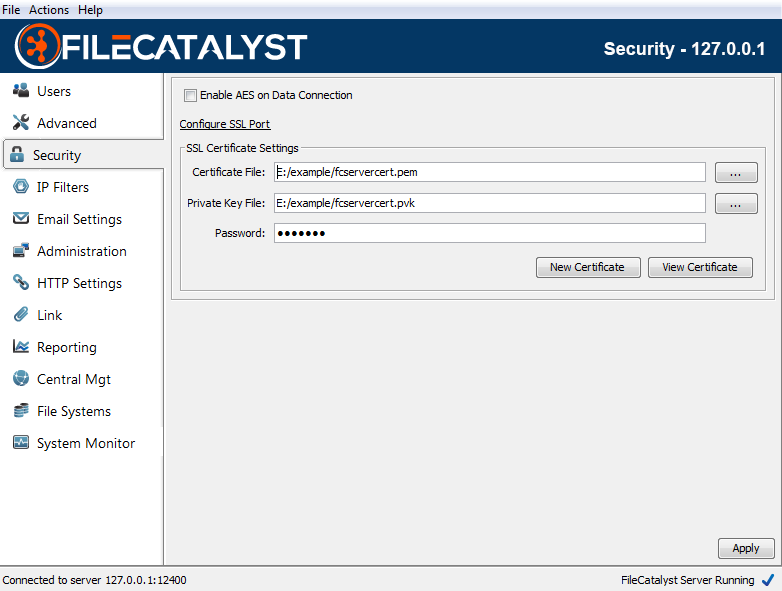Open the File menu
Viewport: 782px width, 591px height.
(11, 9)
